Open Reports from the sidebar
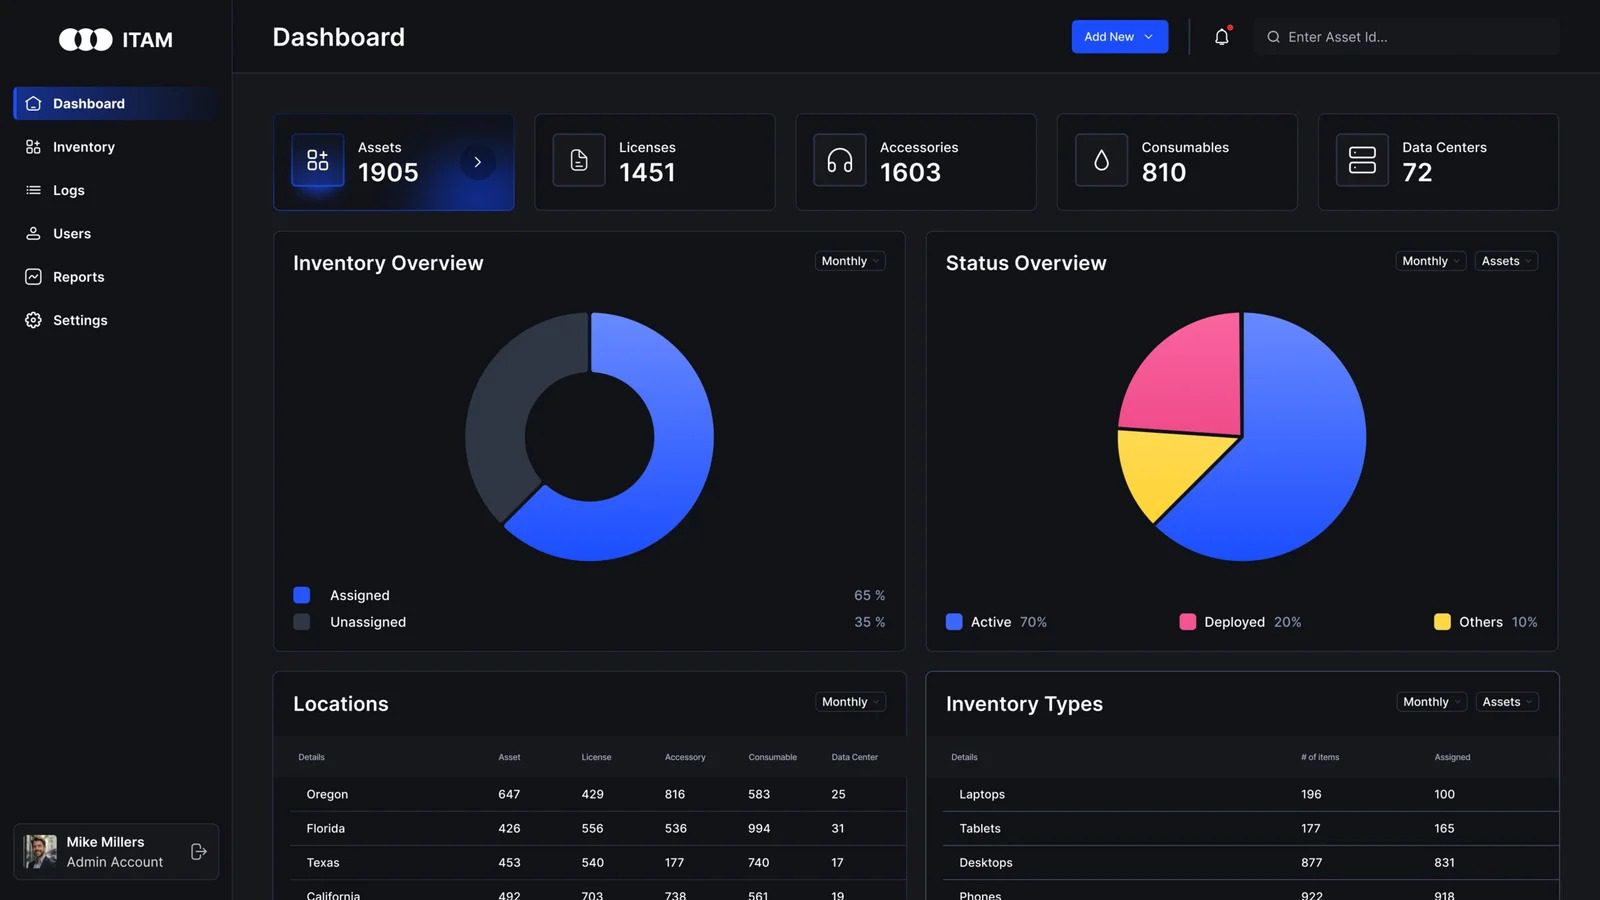Screen dimensions: 1600x900 pos(78,277)
